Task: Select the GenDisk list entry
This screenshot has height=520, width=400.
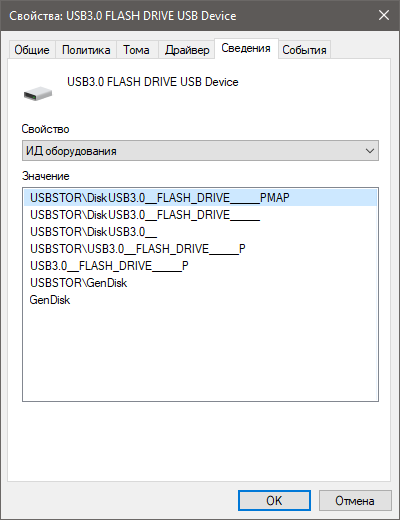Action: tap(50, 300)
